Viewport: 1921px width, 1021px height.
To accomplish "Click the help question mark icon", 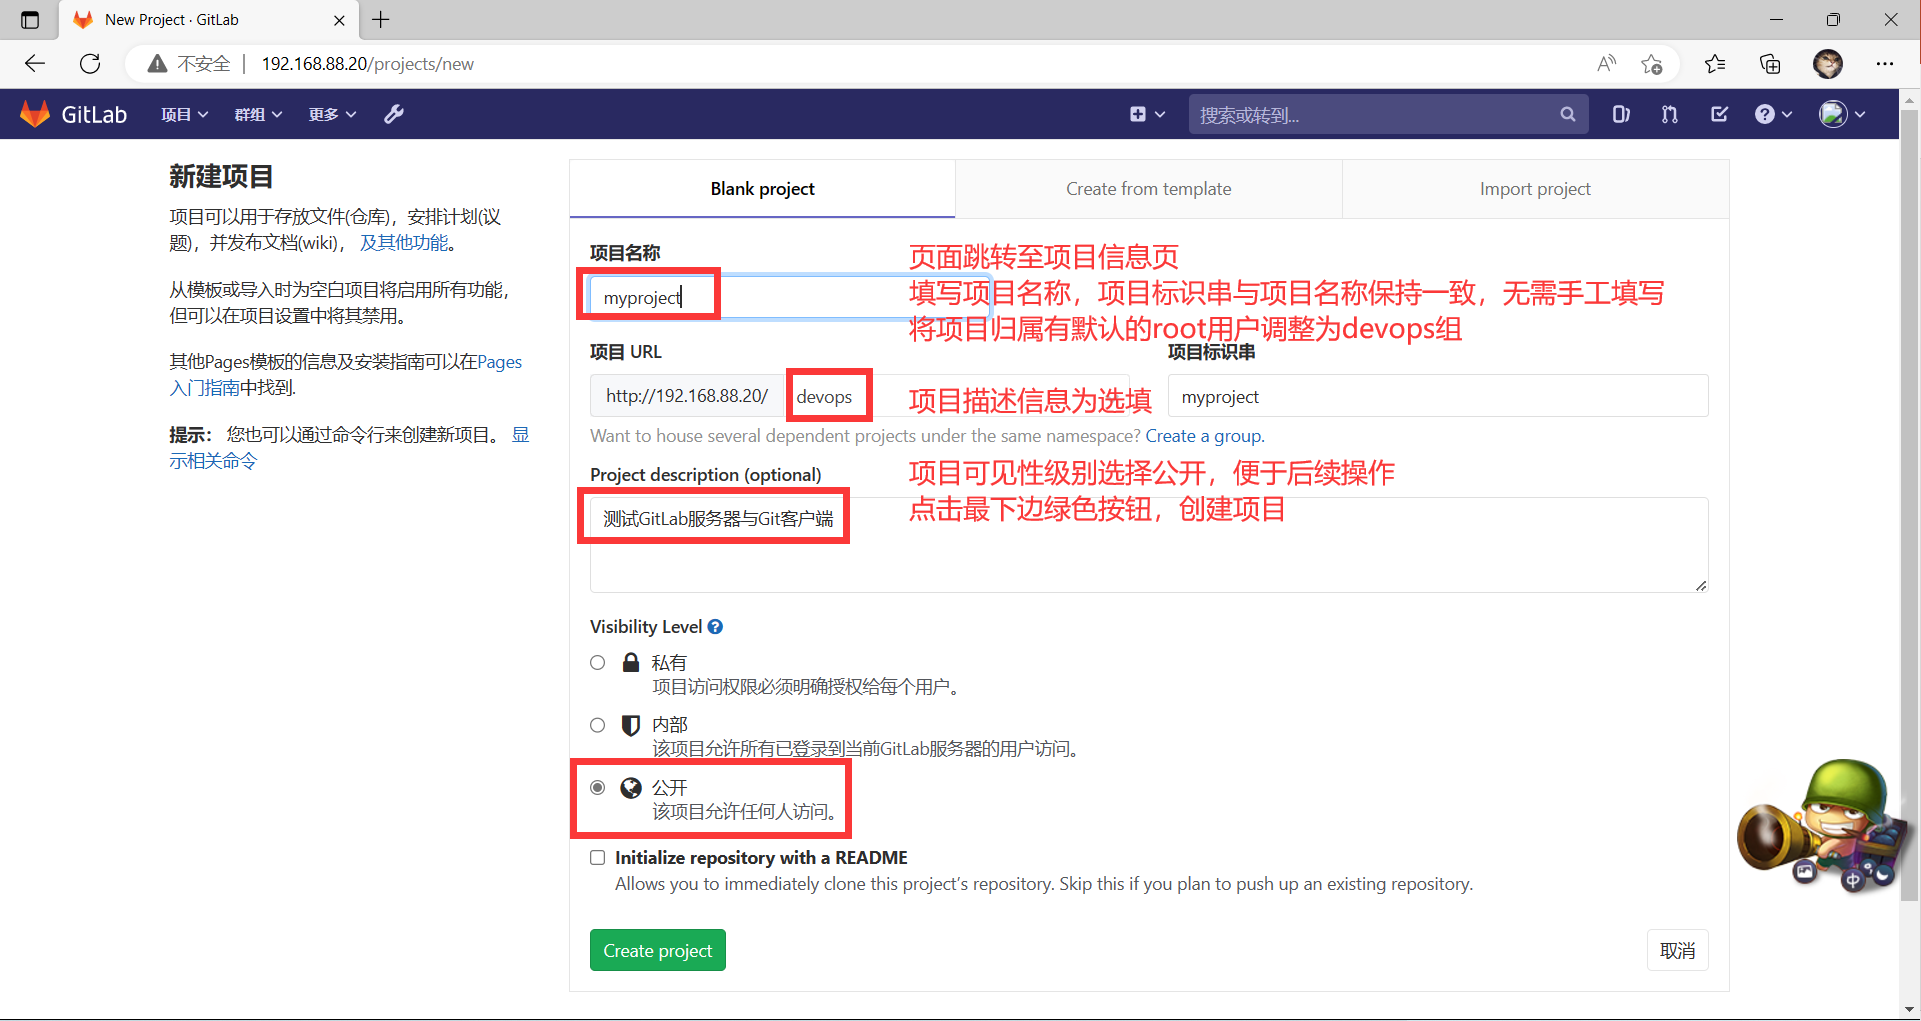I will tap(1765, 114).
